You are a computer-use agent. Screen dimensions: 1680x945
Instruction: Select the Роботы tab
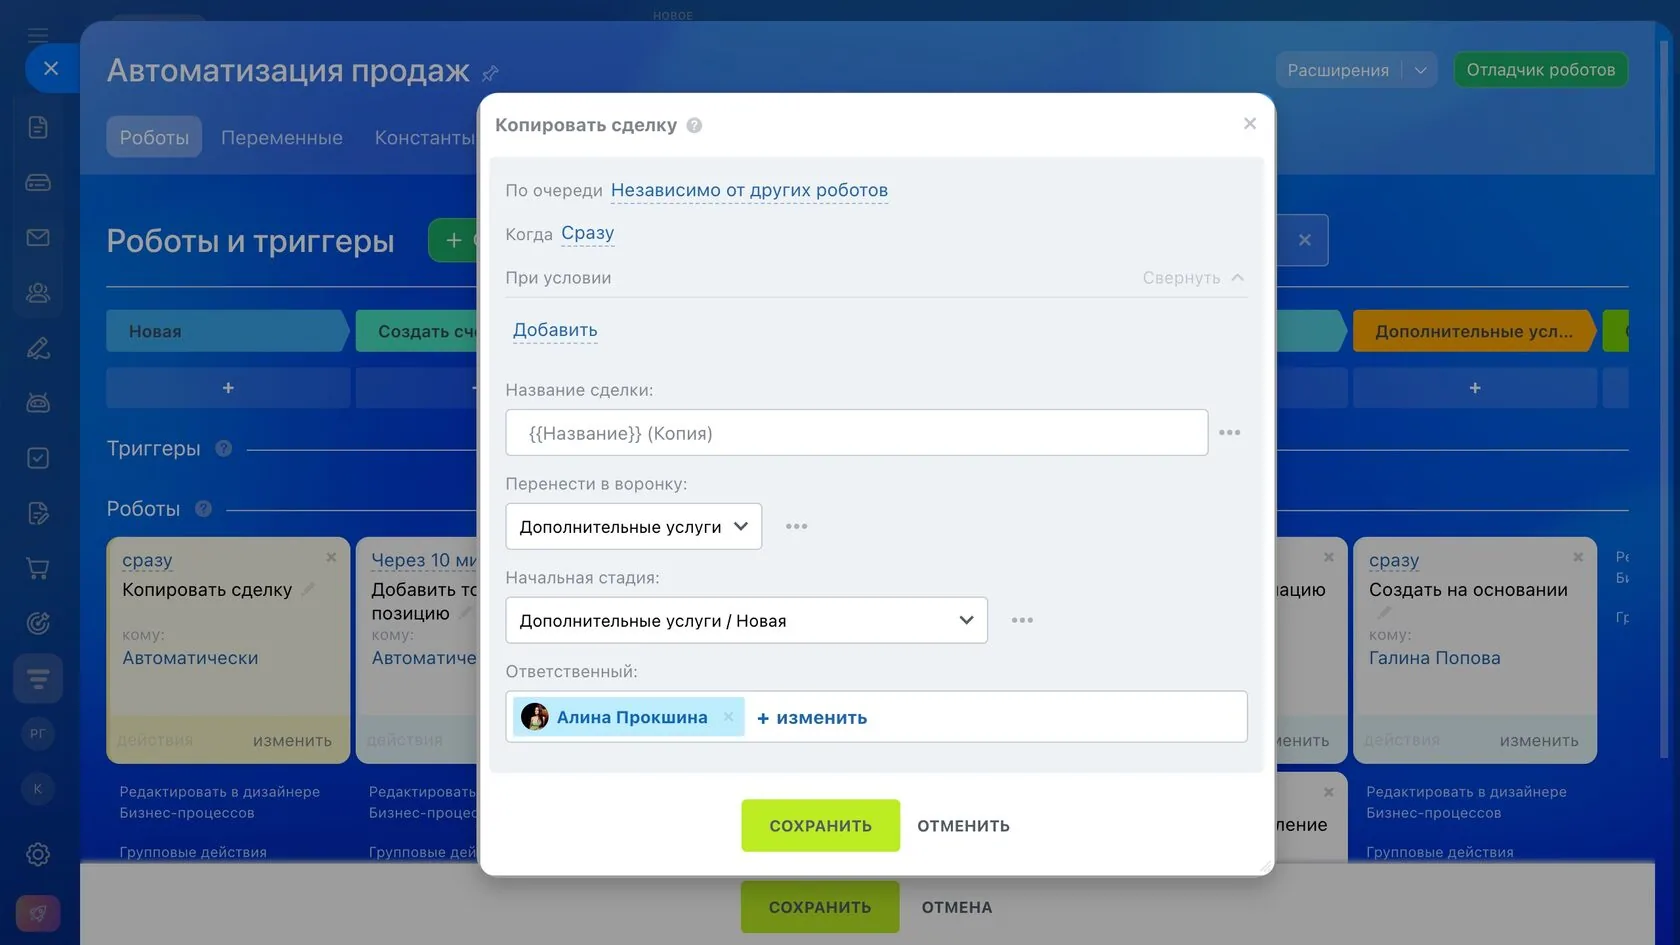tap(154, 137)
